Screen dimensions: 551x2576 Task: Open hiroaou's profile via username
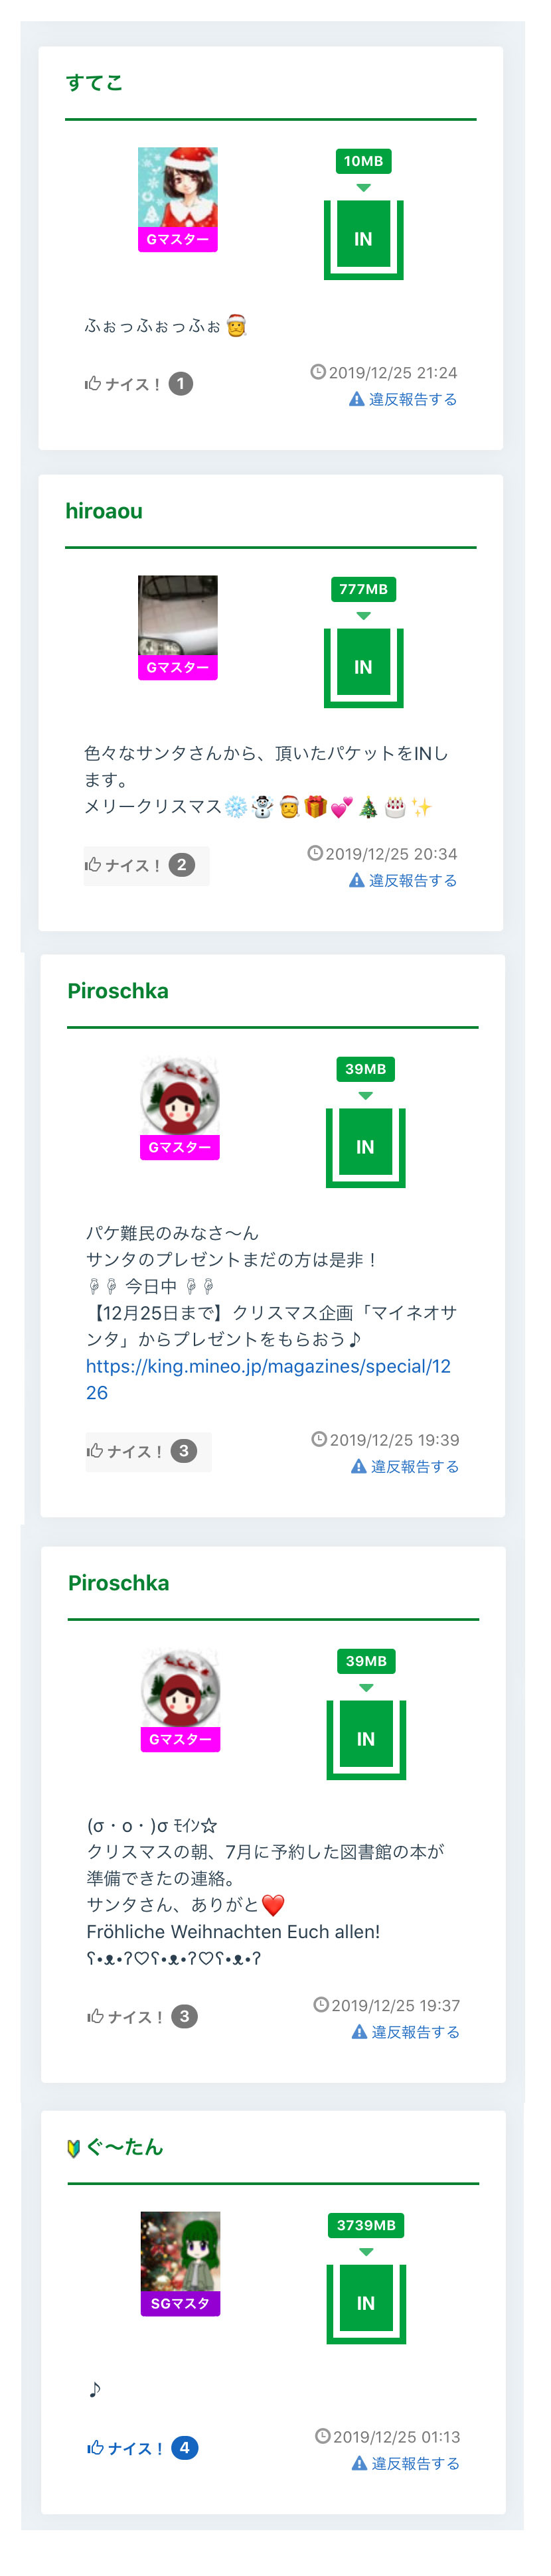[104, 511]
